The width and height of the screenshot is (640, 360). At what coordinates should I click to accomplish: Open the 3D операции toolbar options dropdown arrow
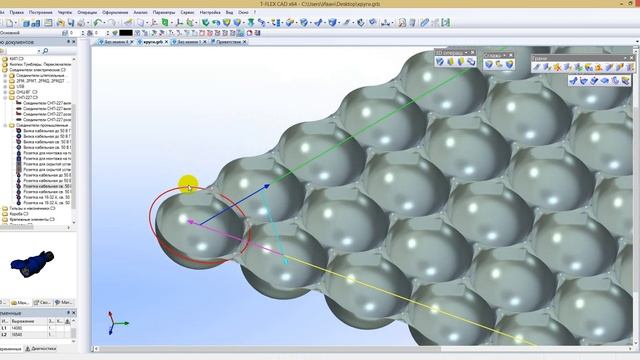point(466,53)
